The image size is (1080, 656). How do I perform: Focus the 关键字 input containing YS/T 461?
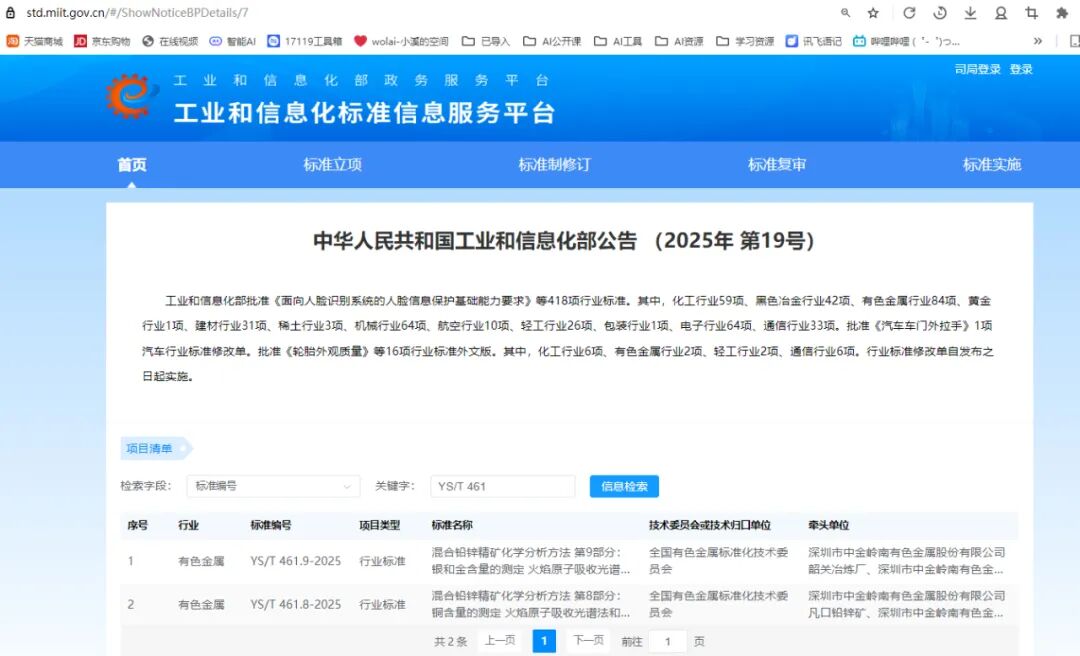(x=503, y=486)
